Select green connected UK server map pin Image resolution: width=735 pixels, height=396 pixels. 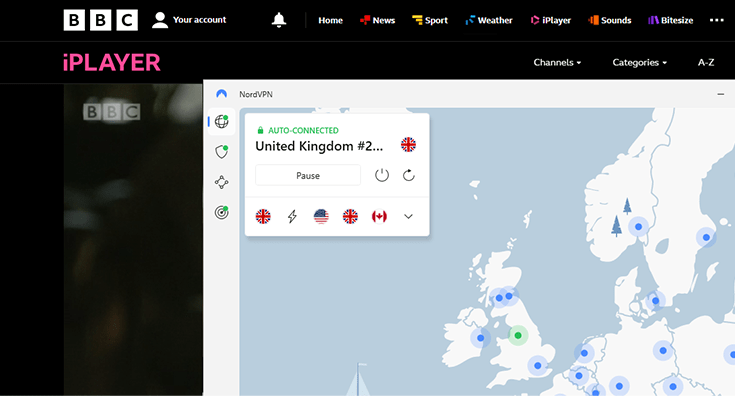(x=518, y=336)
